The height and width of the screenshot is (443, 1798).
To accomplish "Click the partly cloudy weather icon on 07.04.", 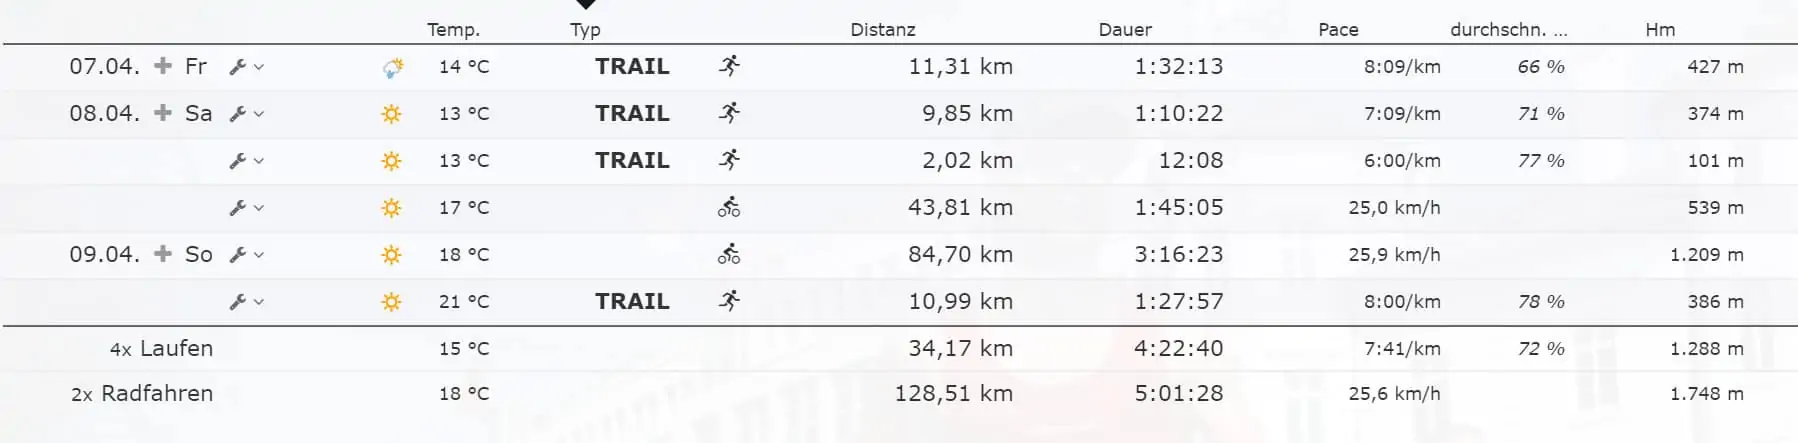I will tap(392, 67).
